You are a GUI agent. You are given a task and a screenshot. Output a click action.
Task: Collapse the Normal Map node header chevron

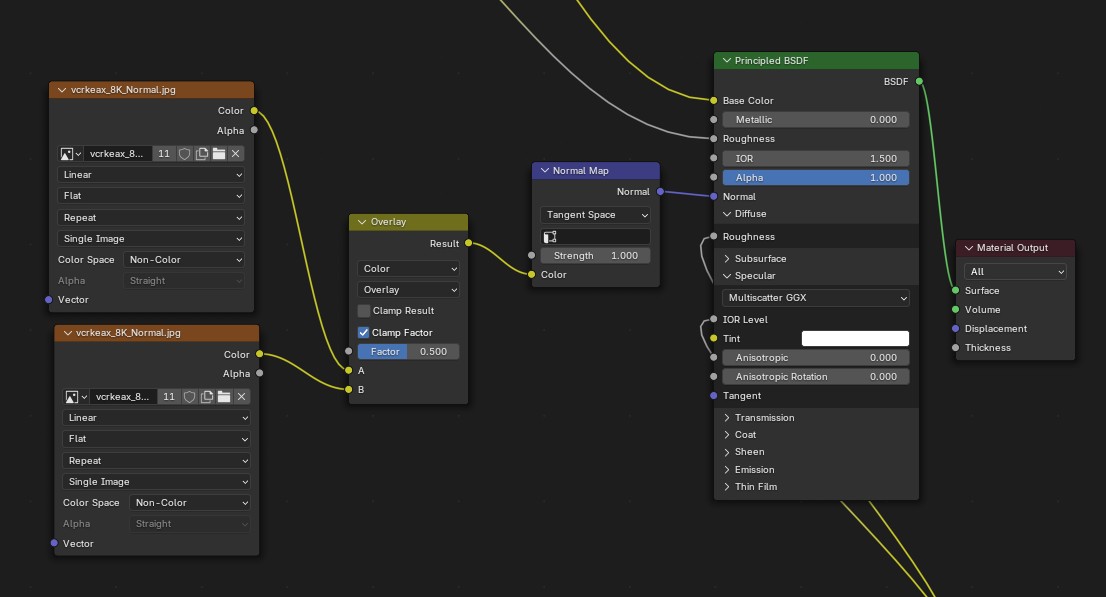point(545,171)
